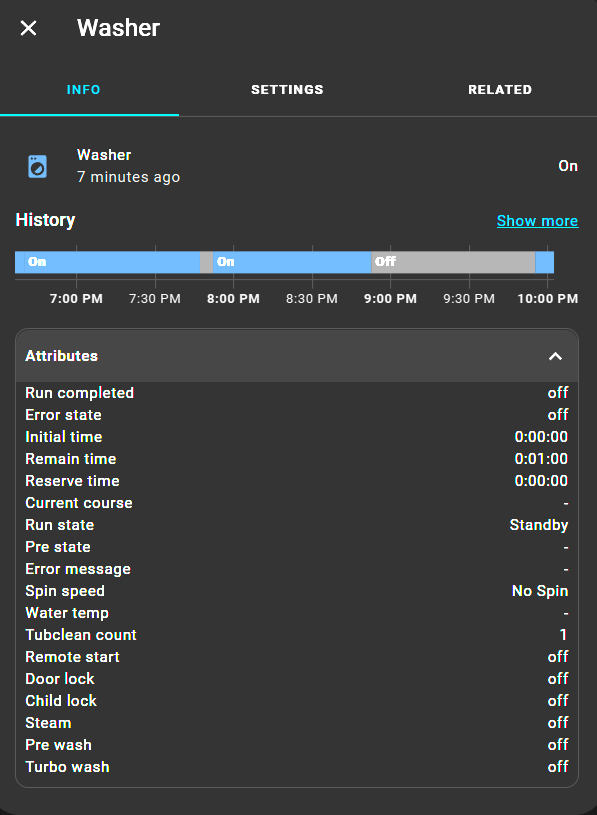Select the INFO tab
Viewport: 597px width, 815px height.
point(83,89)
